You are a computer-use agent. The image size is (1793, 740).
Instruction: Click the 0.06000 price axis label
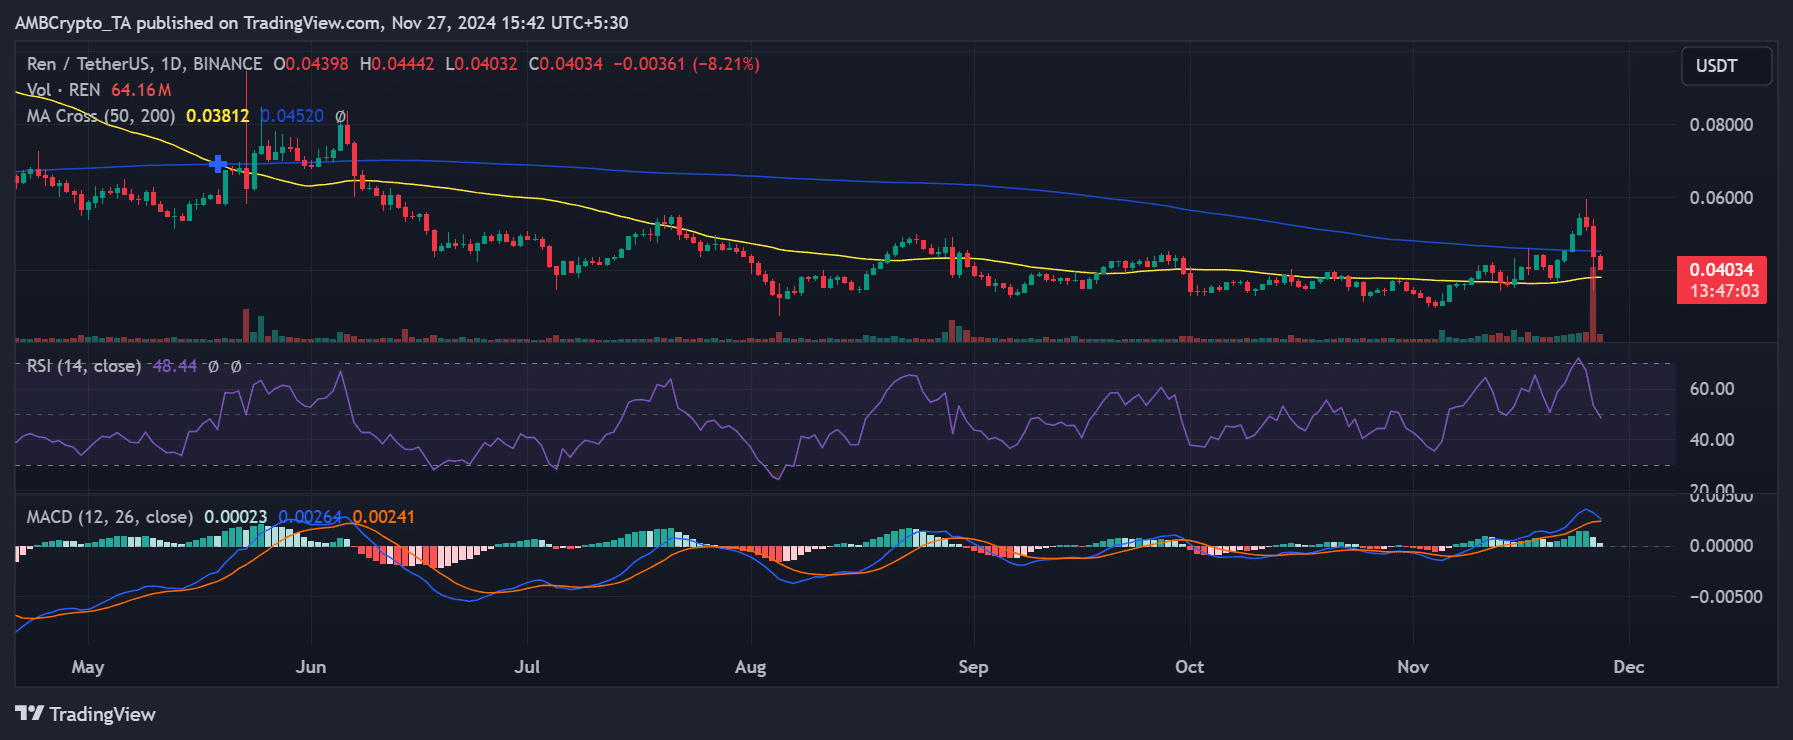tap(1721, 198)
